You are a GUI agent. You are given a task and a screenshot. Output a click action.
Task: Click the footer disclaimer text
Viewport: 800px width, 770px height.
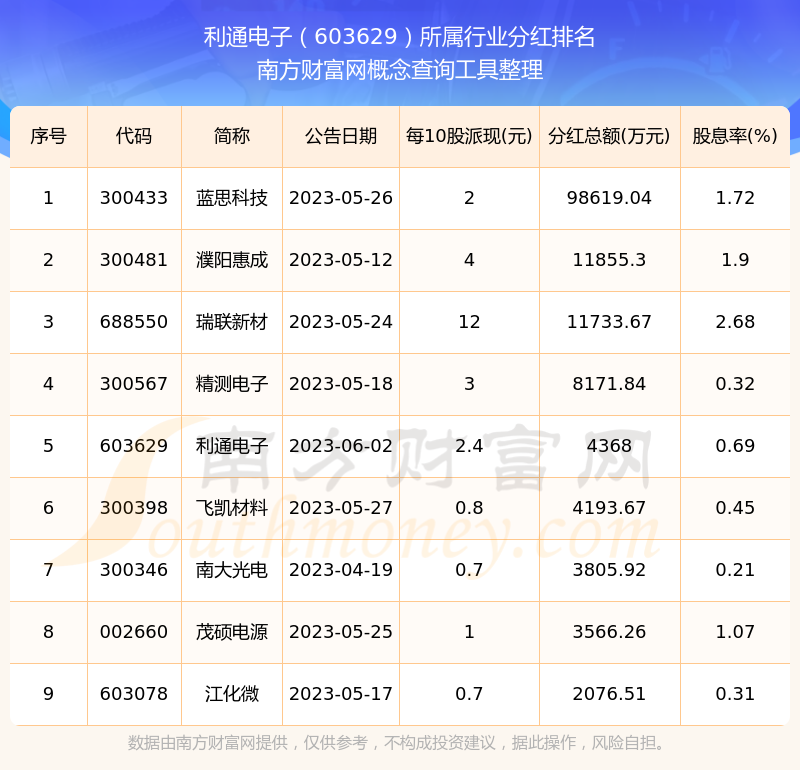[399, 743]
